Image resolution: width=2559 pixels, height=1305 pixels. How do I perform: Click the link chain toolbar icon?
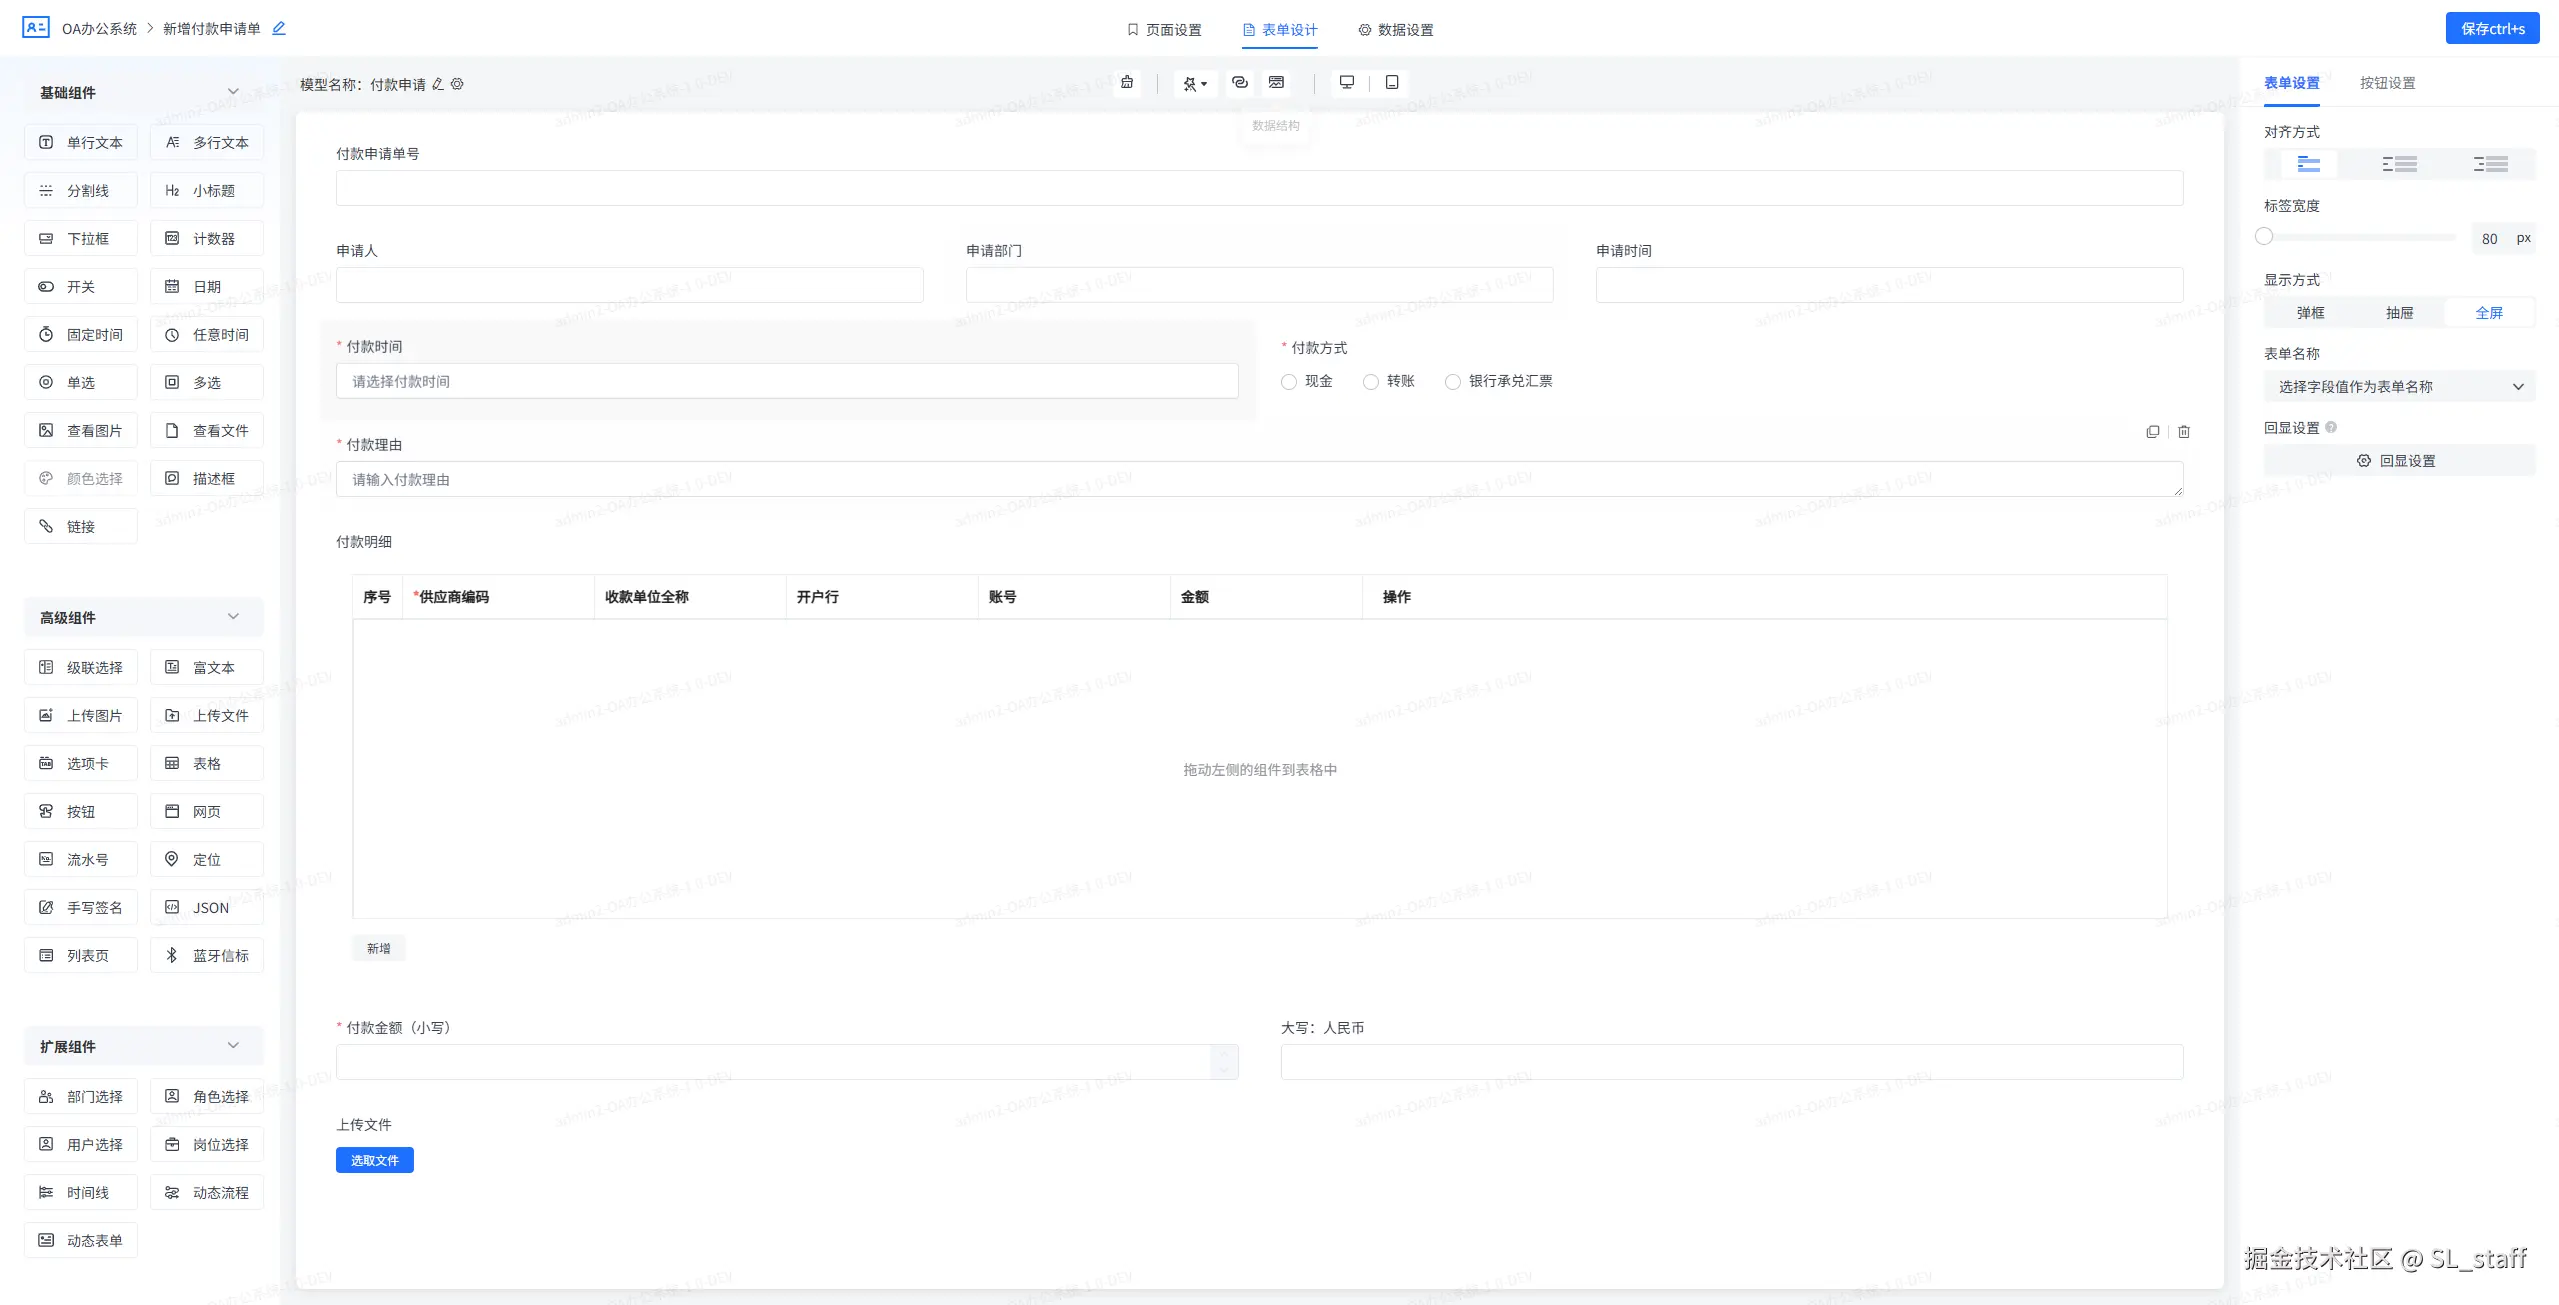[x=1240, y=83]
